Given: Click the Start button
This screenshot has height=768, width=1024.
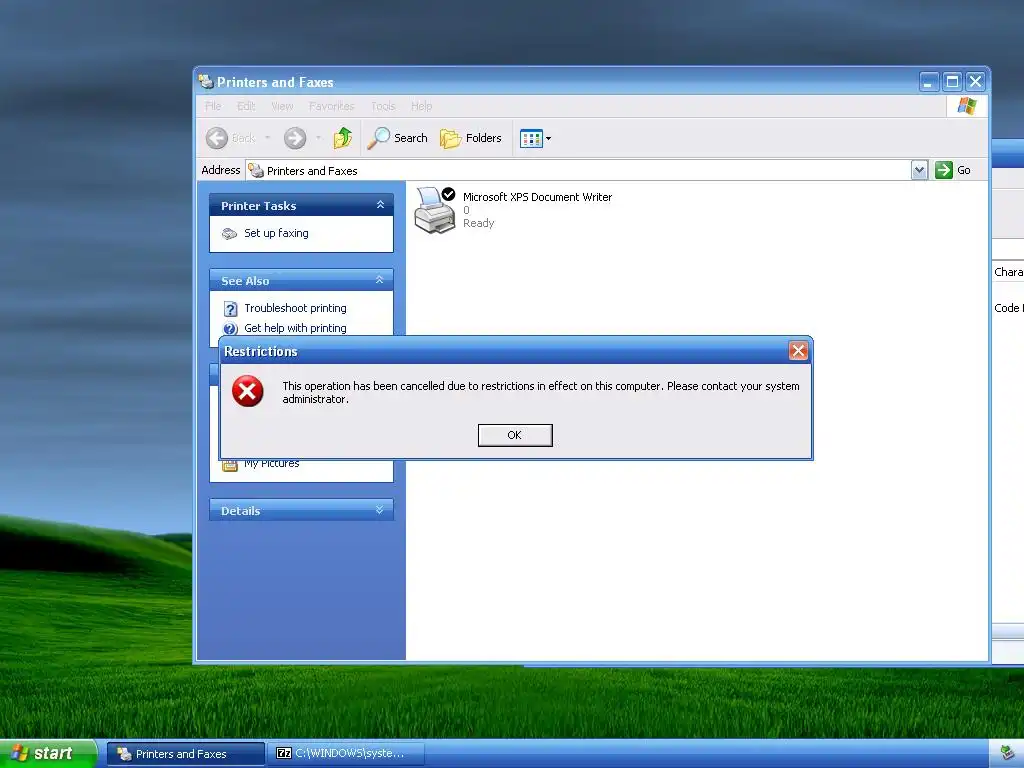Looking at the screenshot, I should [x=48, y=753].
